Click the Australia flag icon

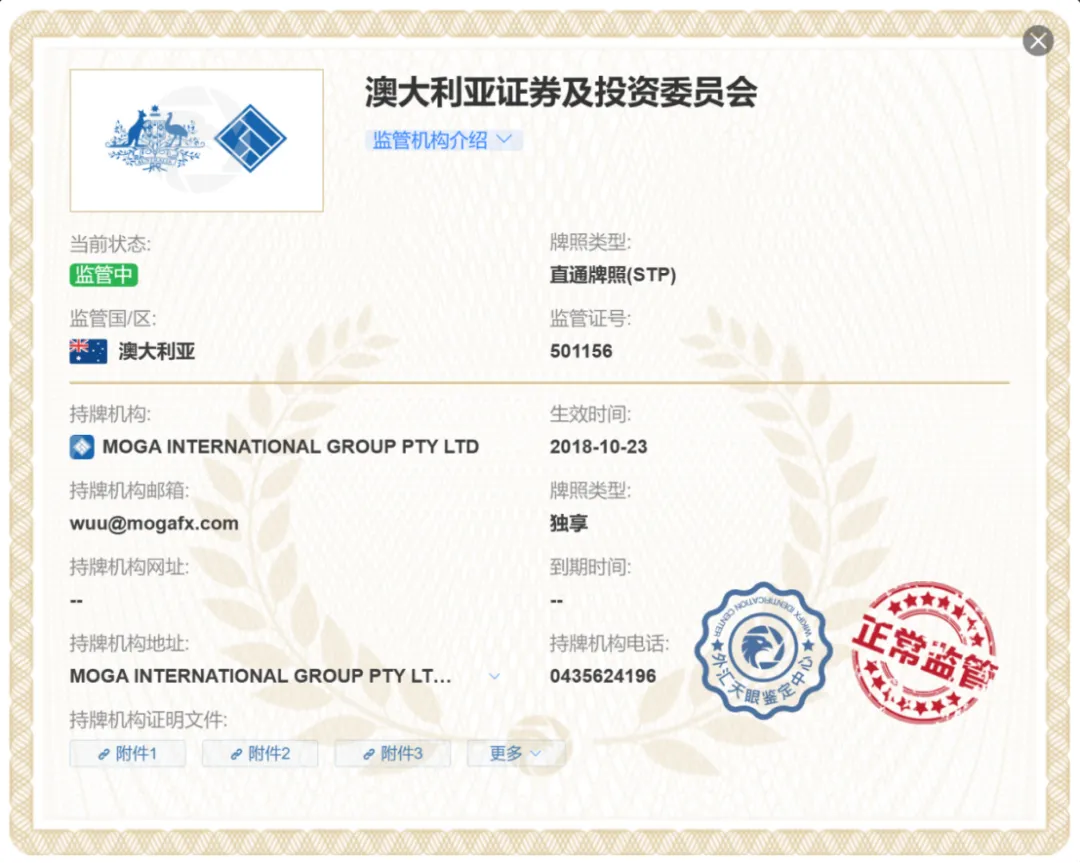[88, 351]
